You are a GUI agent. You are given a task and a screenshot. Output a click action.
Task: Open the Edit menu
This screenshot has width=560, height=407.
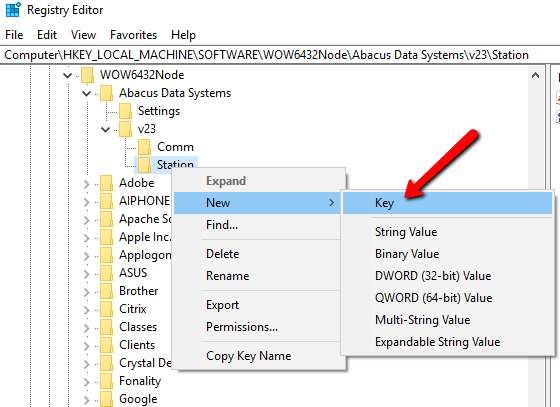point(47,35)
